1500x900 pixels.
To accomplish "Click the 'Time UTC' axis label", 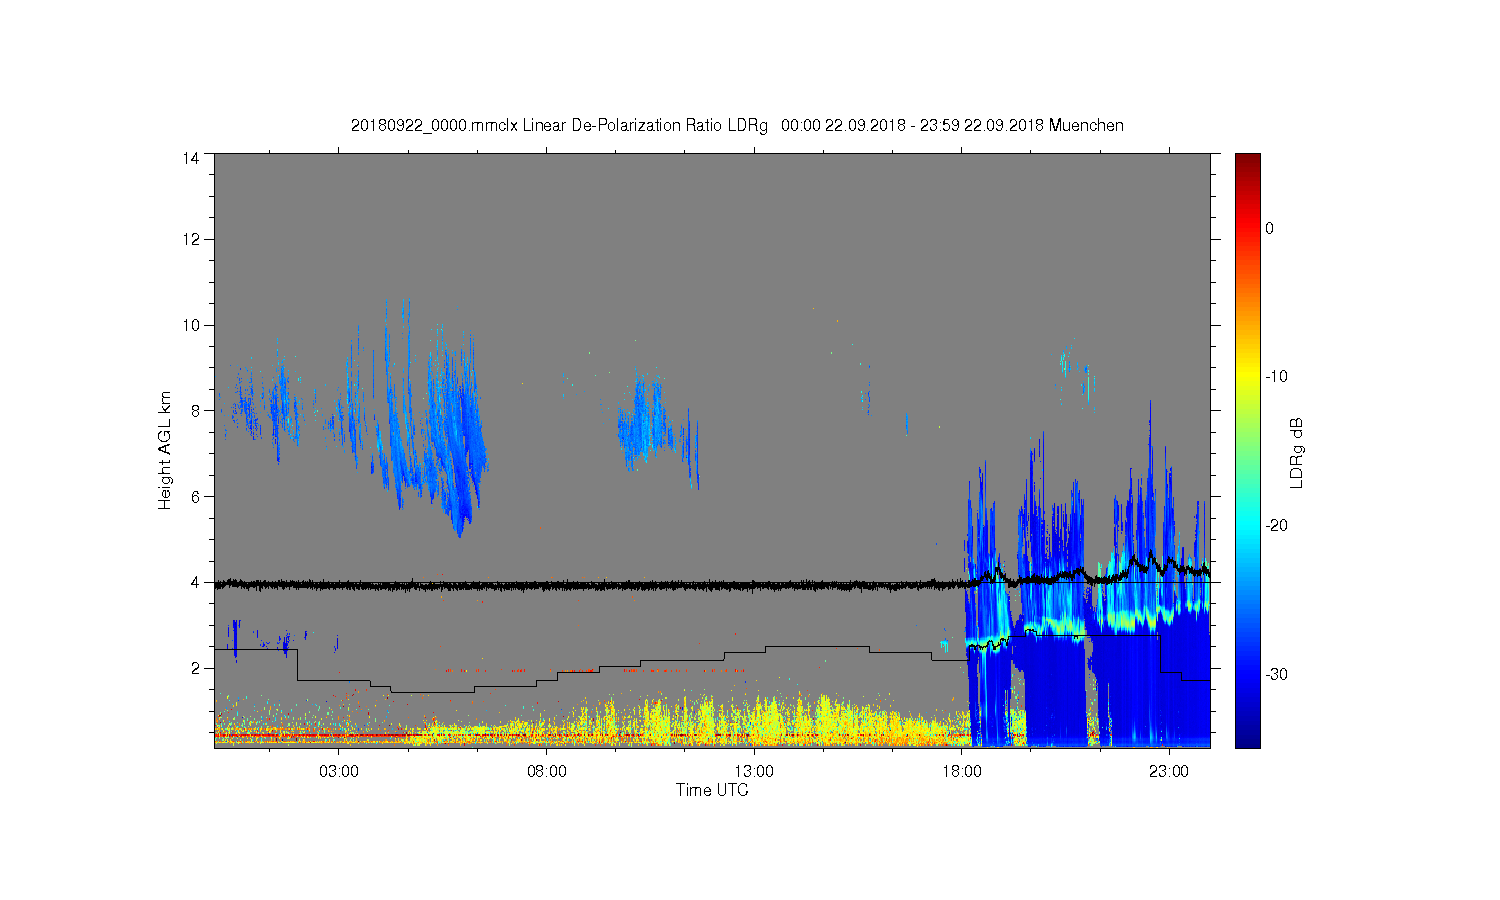I will 712,790.
